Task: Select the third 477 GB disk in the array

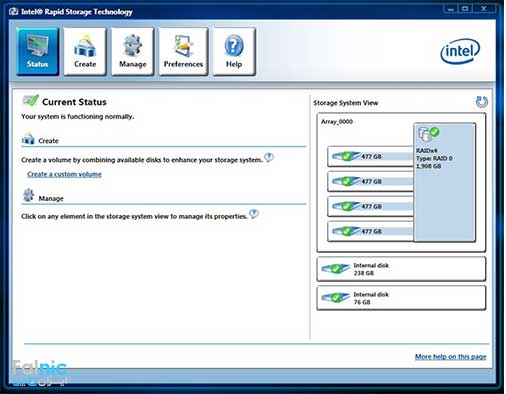Action: [x=371, y=206]
